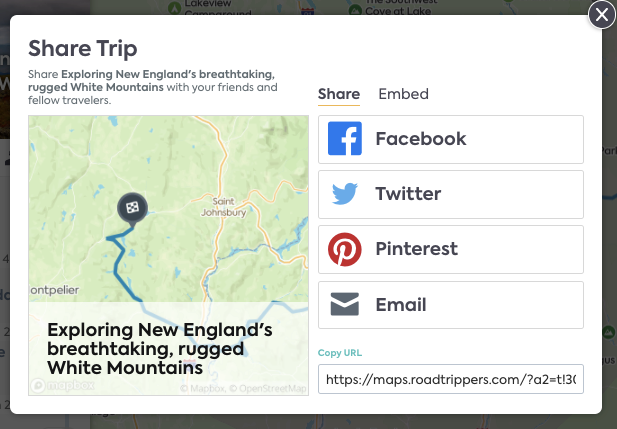Click Lakeview Campground's green map pin
The image size is (617, 429).
pos(174,8)
